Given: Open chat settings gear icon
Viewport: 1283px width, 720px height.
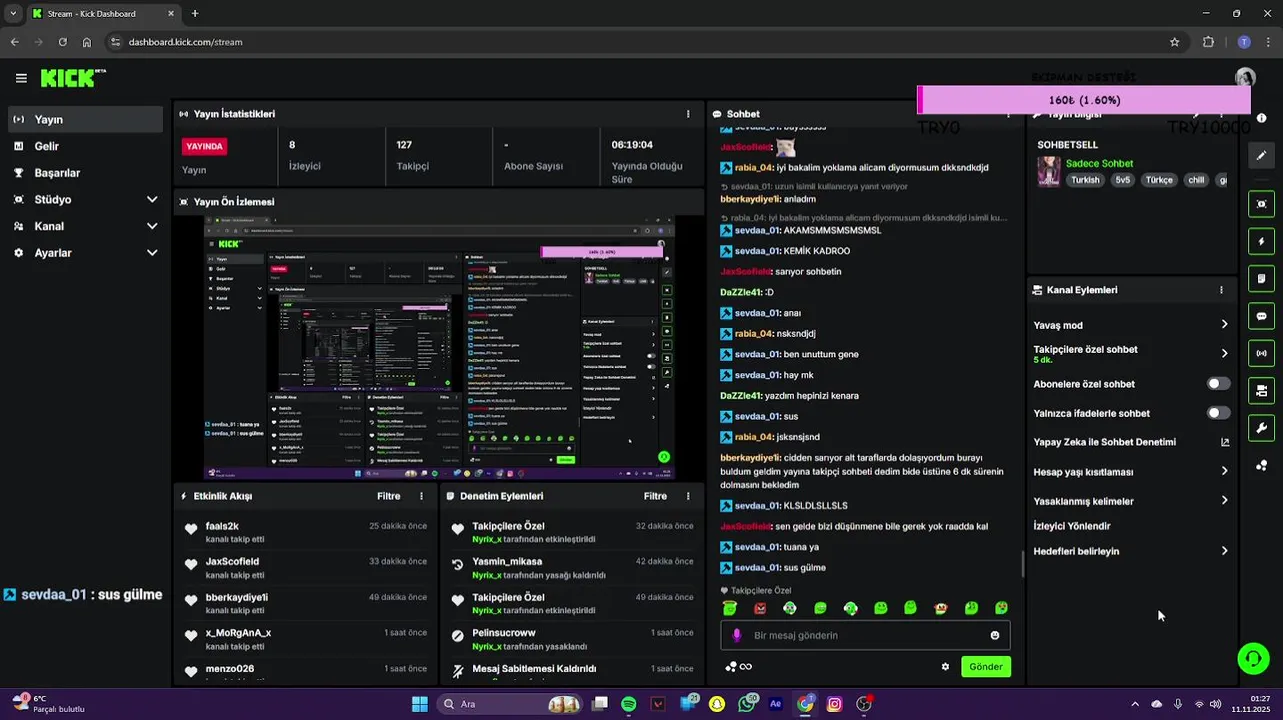Looking at the screenshot, I should coord(945,667).
